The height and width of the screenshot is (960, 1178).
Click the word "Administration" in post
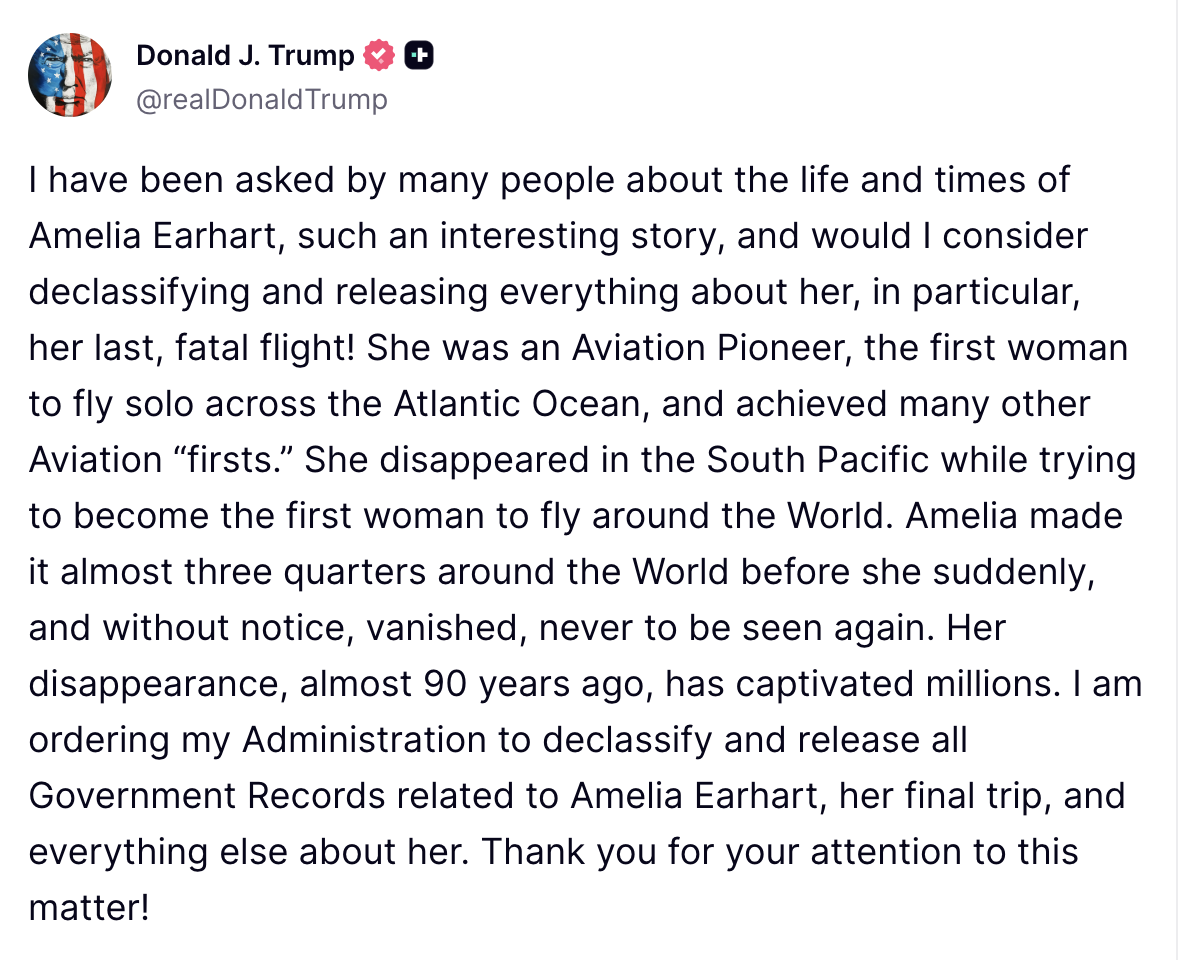click(x=364, y=740)
